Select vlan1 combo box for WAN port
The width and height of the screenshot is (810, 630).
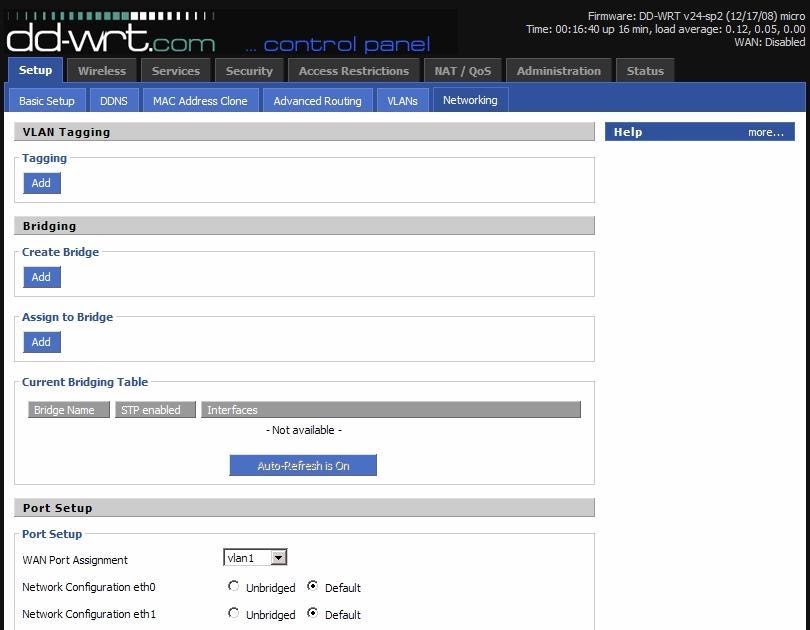tap(255, 557)
